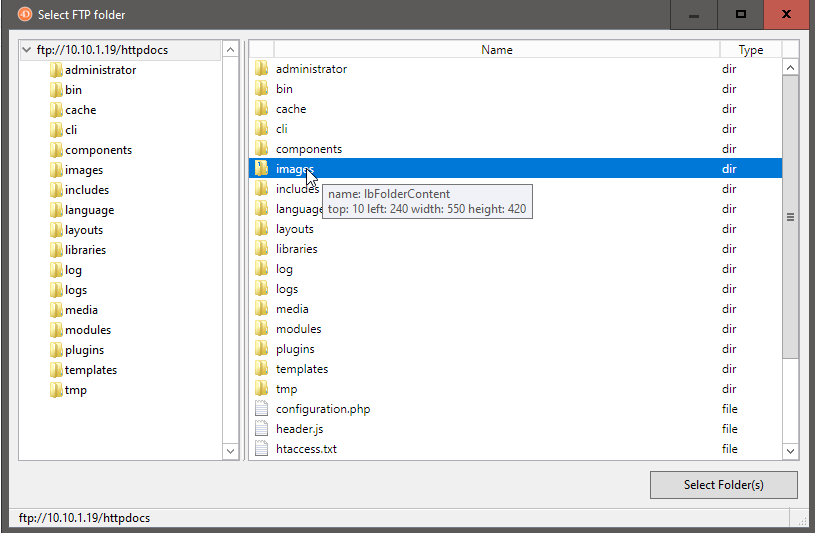This screenshot has width=815, height=533.
Task: Select the media folder in left tree
Action: [x=81, y=310]
